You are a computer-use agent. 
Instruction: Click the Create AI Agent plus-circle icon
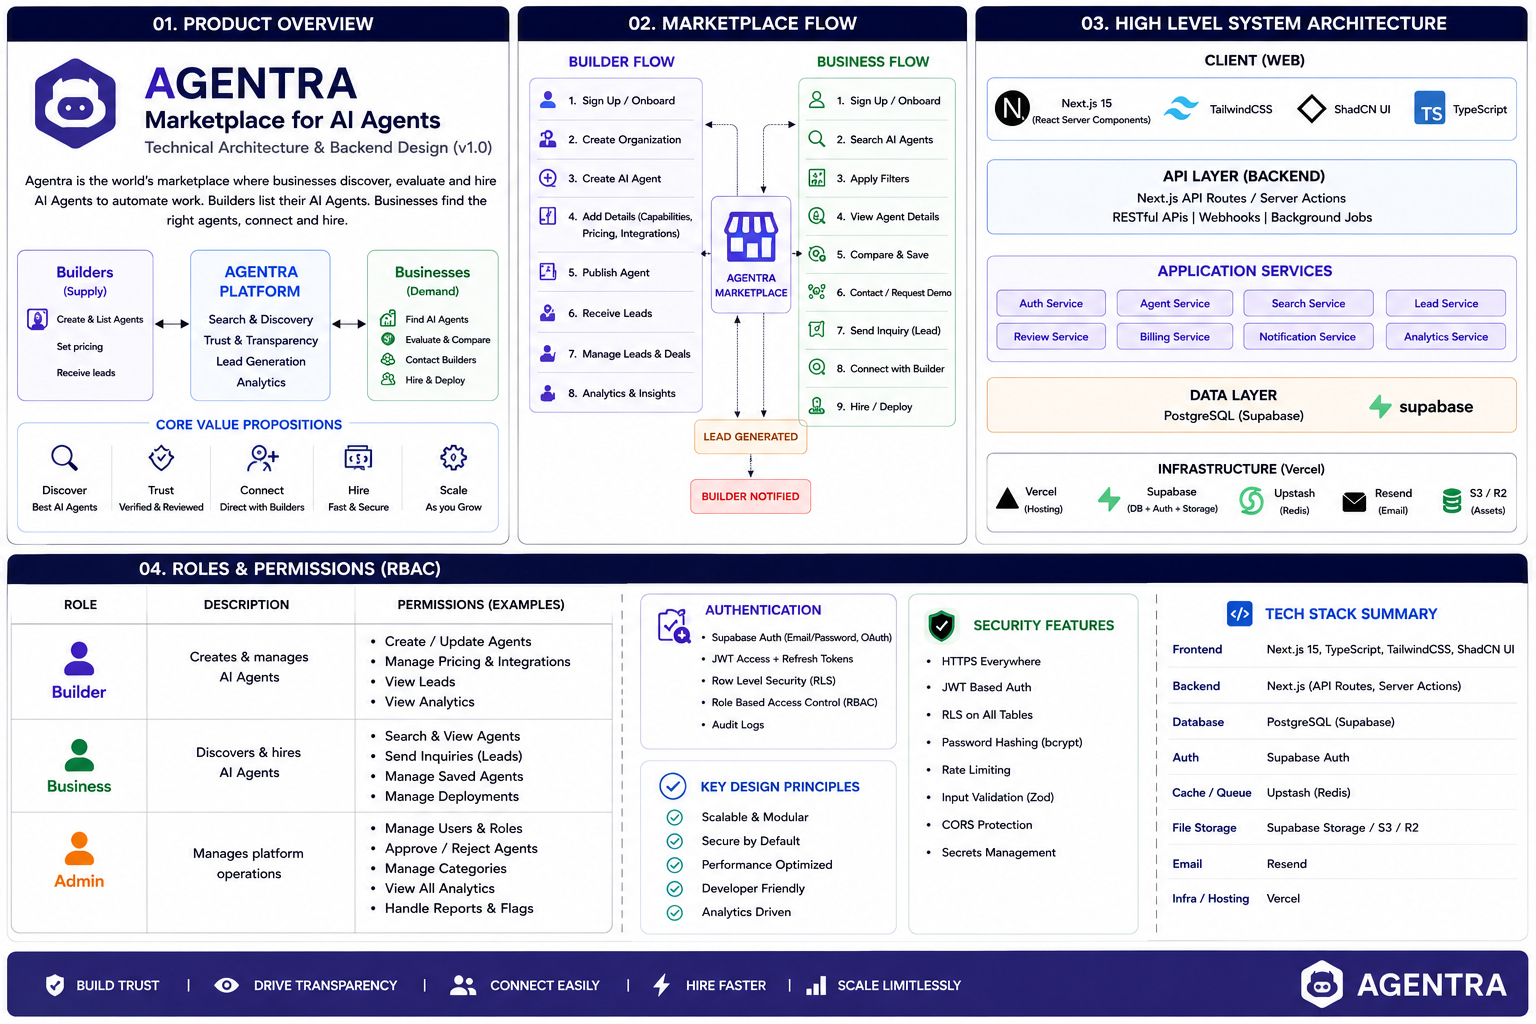[x=548, y=178]
